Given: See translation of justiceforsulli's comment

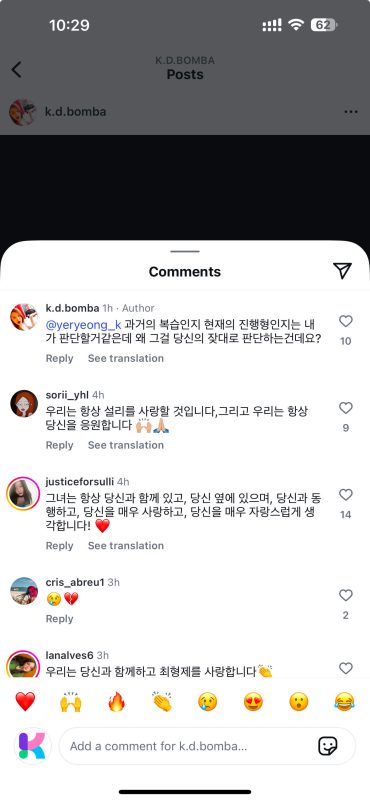Looking at the screenshot, I should (x=126, y=546).
